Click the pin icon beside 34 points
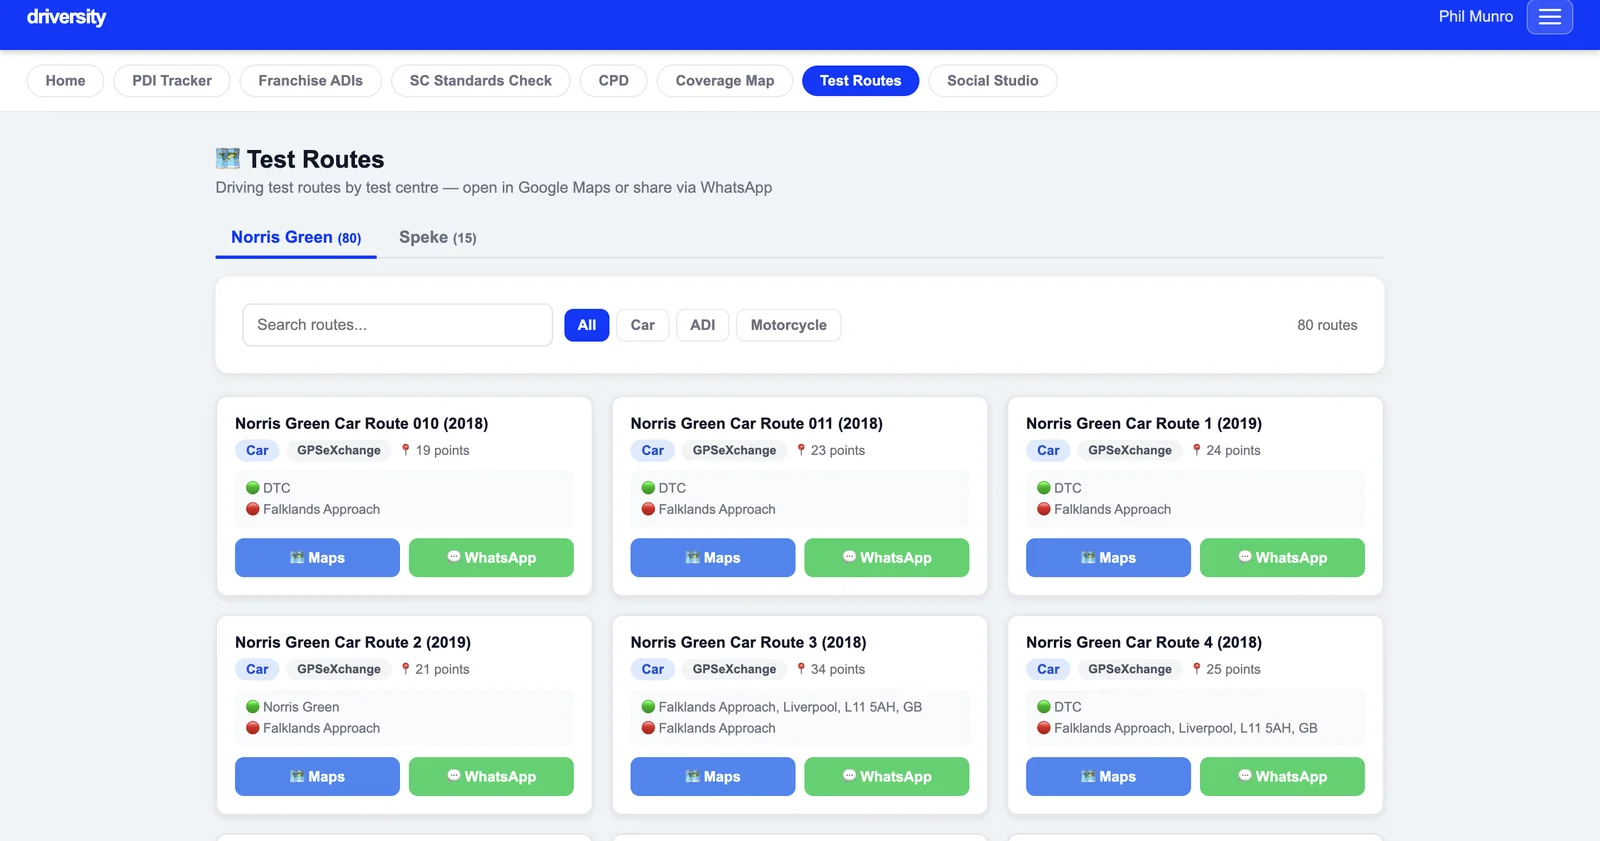This screenshot has width=1600, height=841. coord(801,669)
